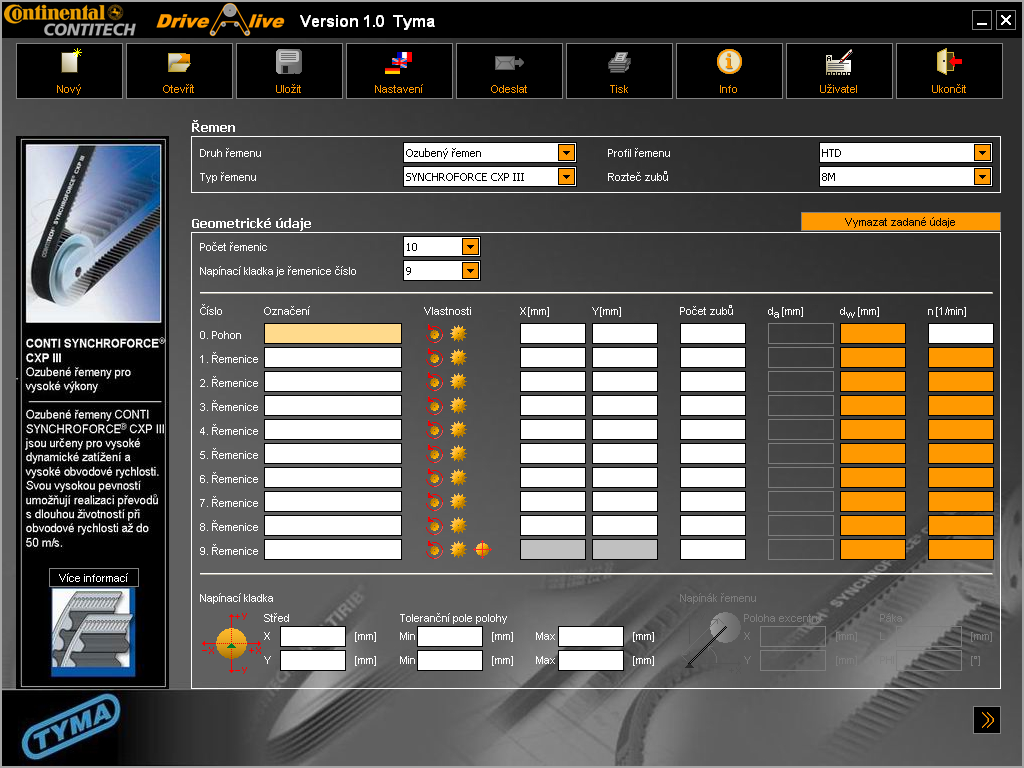Viewport: 1024px width, 768px height.
Task: Open a file with Otevřít
Action: coord(179,71)
